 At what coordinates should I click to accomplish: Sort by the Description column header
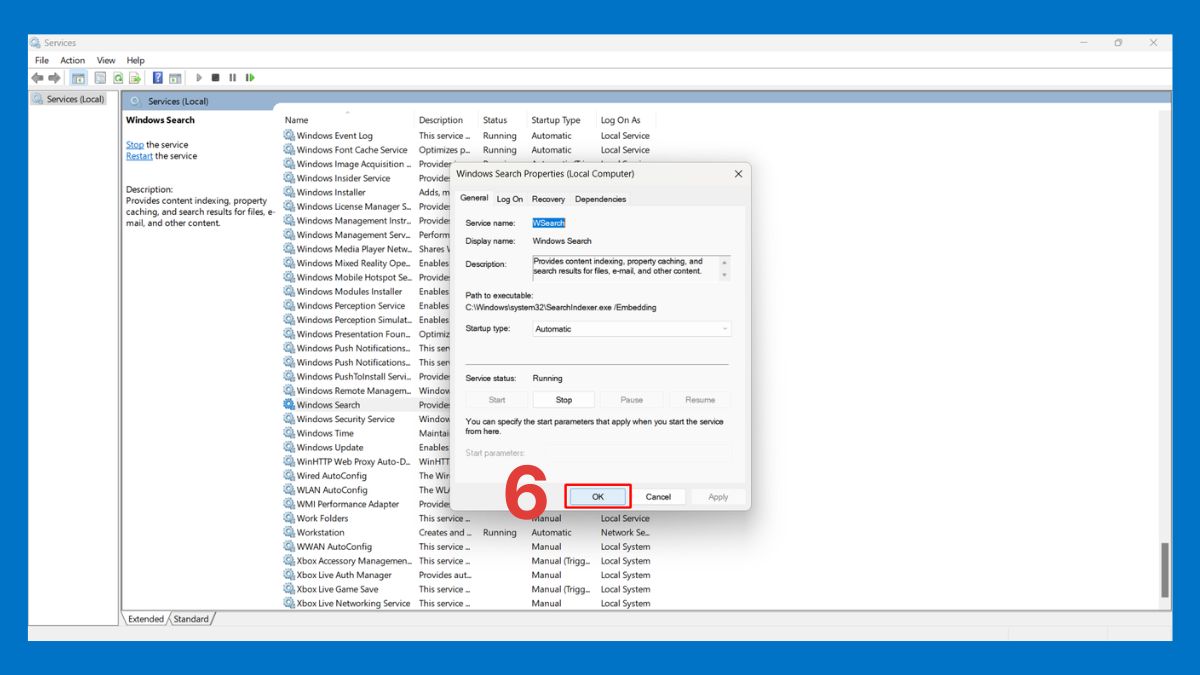(x=446, y=120)
